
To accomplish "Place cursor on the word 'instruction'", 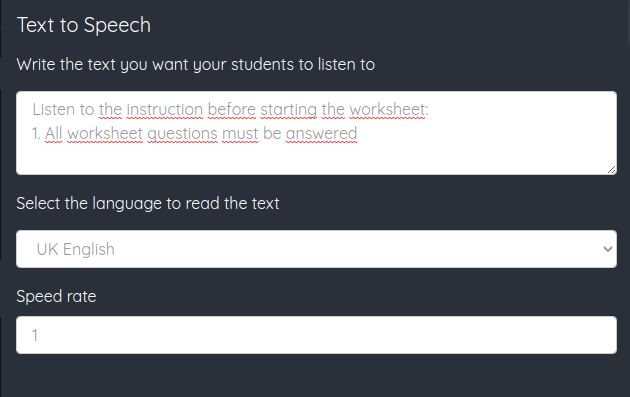I will pos(165,109).
